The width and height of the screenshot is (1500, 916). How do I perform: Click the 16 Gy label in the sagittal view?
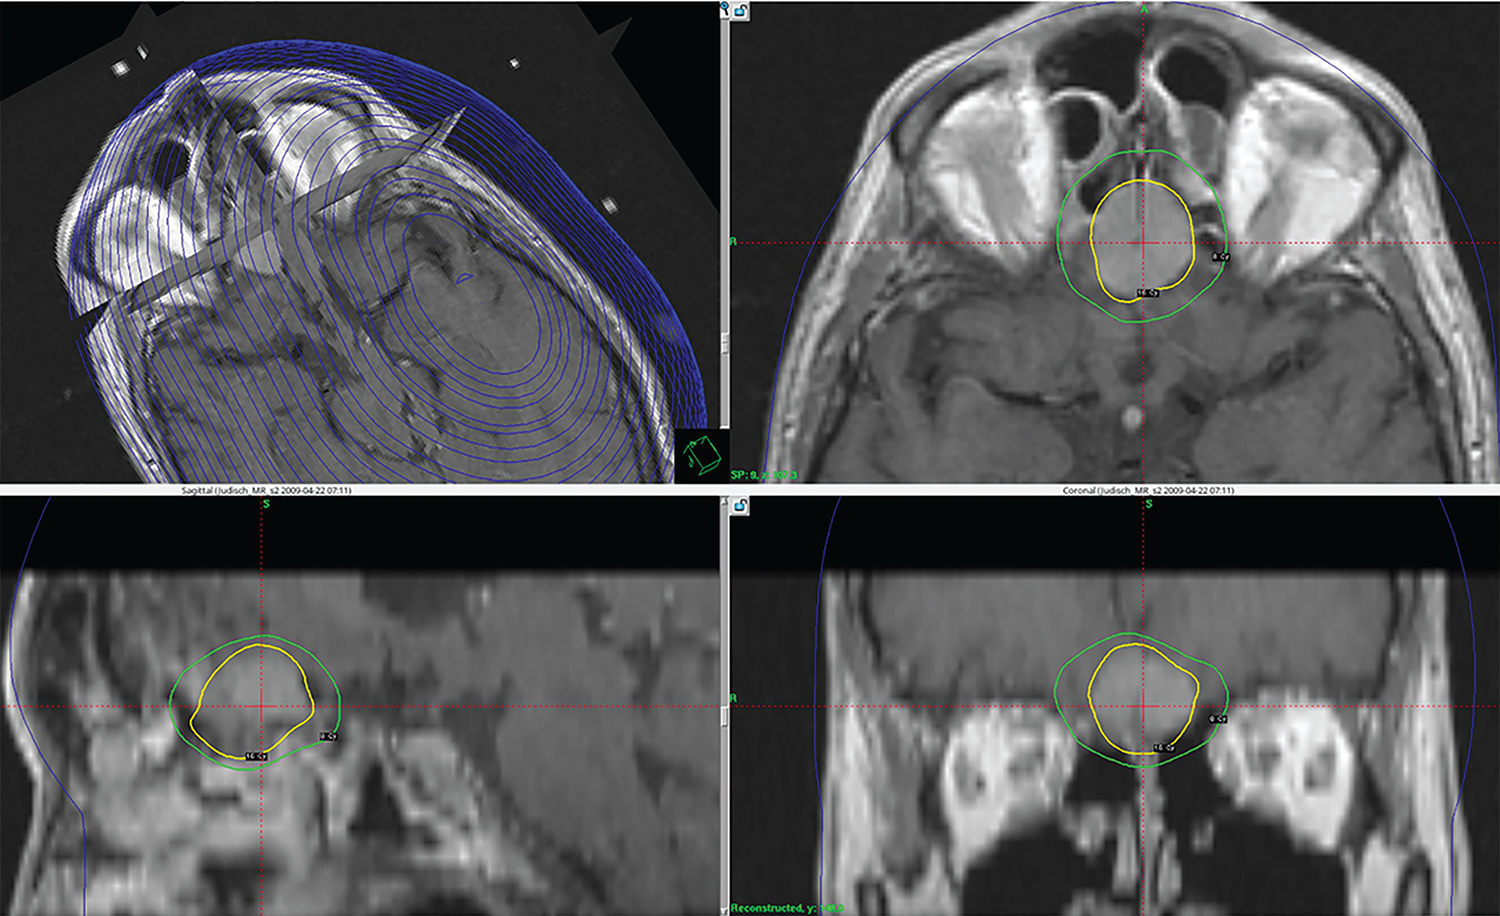256,756
